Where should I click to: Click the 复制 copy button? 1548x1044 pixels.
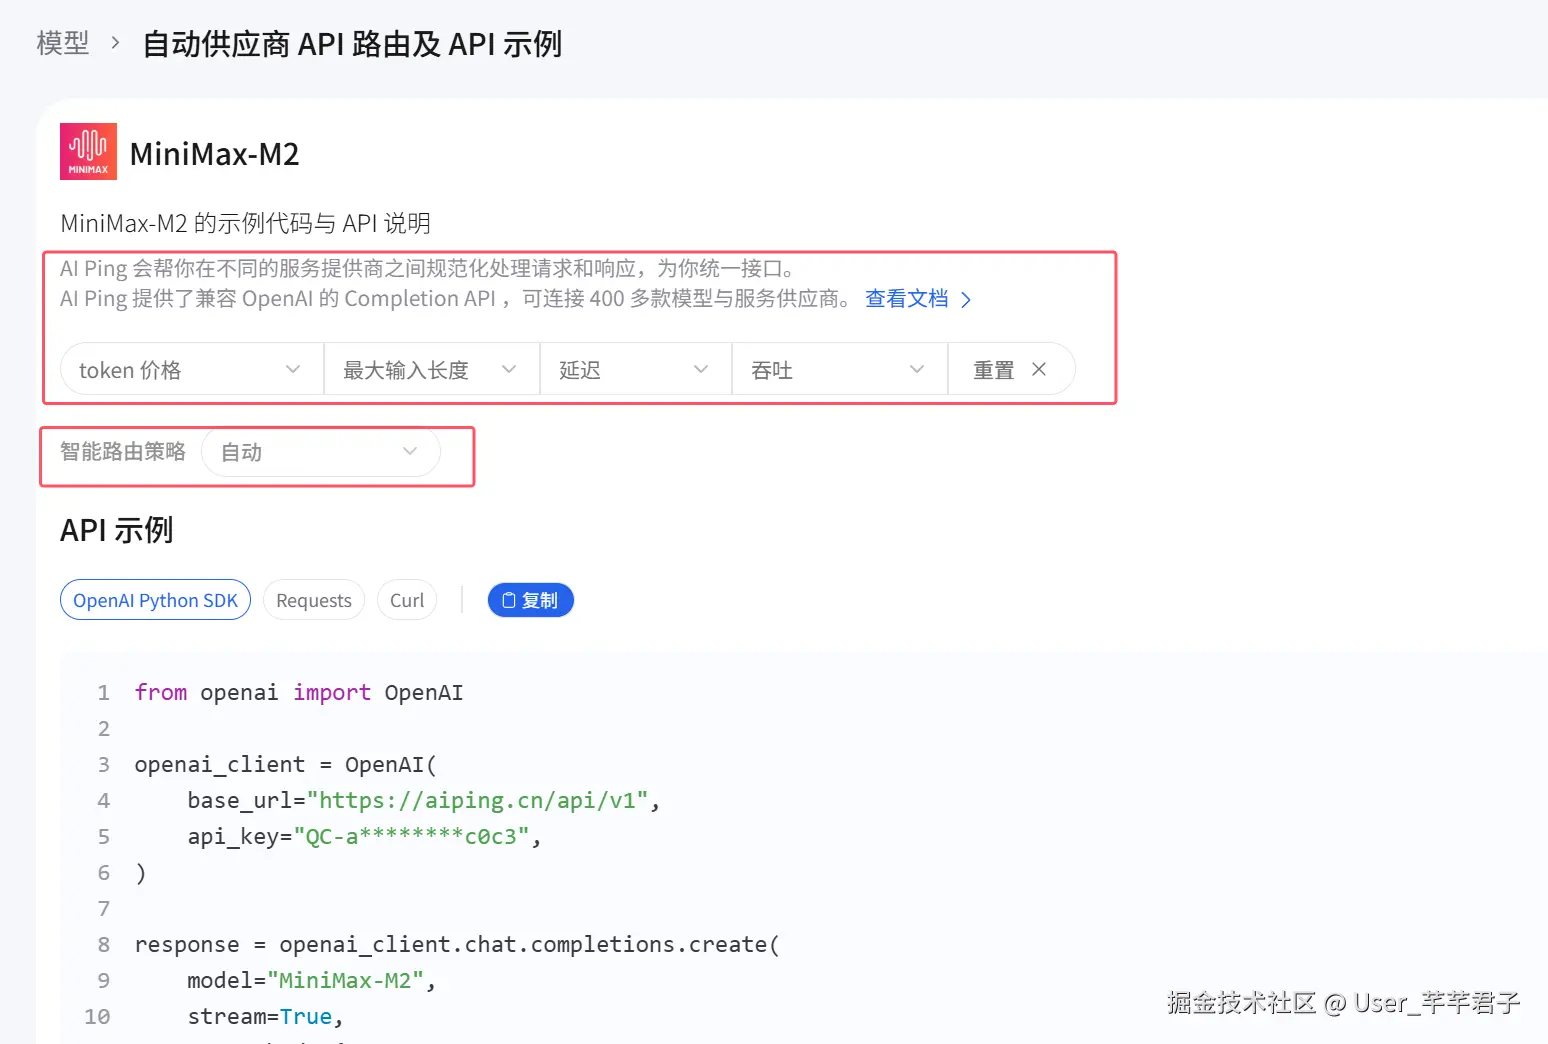pos(530,600)
